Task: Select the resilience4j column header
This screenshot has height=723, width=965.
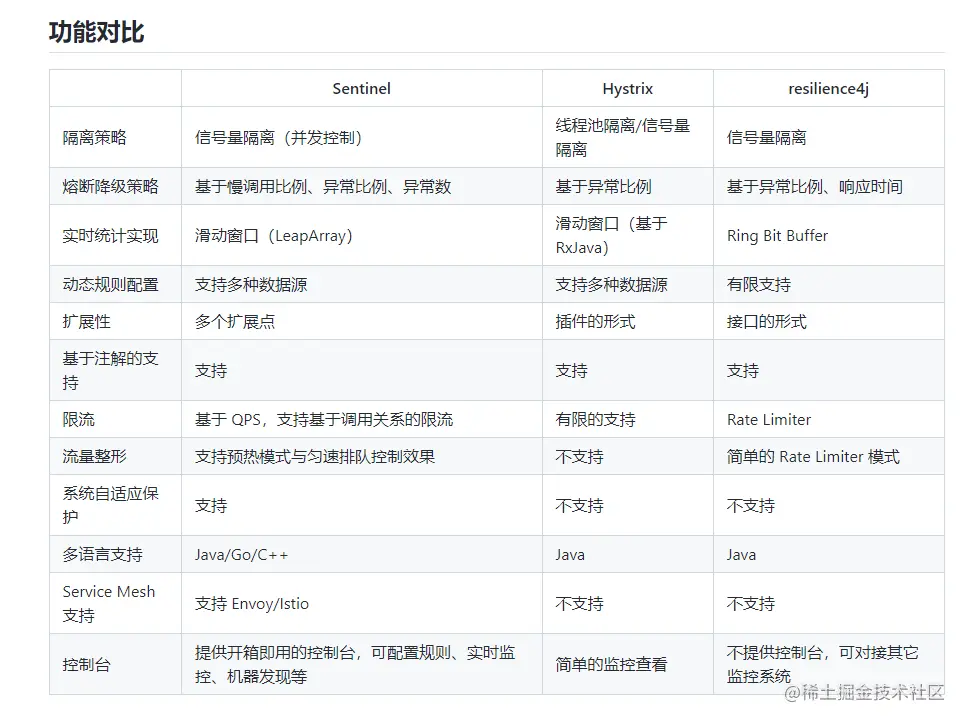Action: pos(828,89)
